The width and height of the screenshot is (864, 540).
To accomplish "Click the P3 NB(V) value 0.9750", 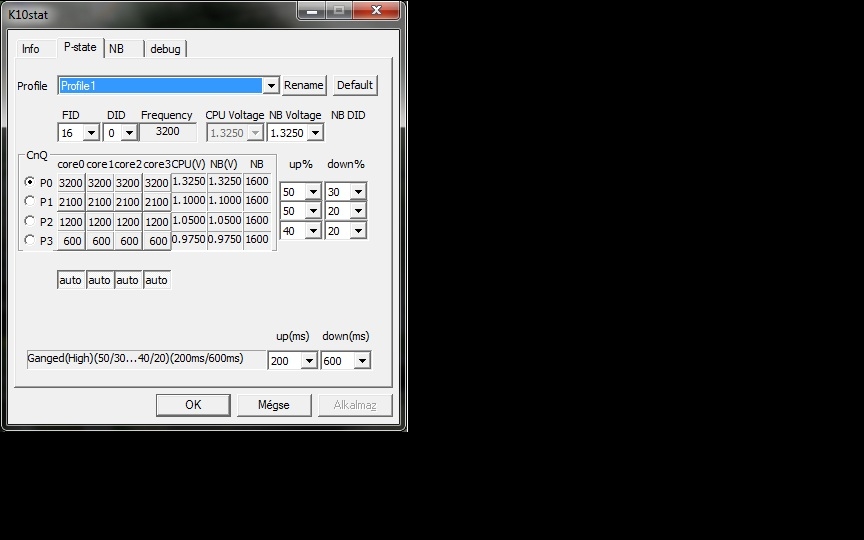I will 225,239.
